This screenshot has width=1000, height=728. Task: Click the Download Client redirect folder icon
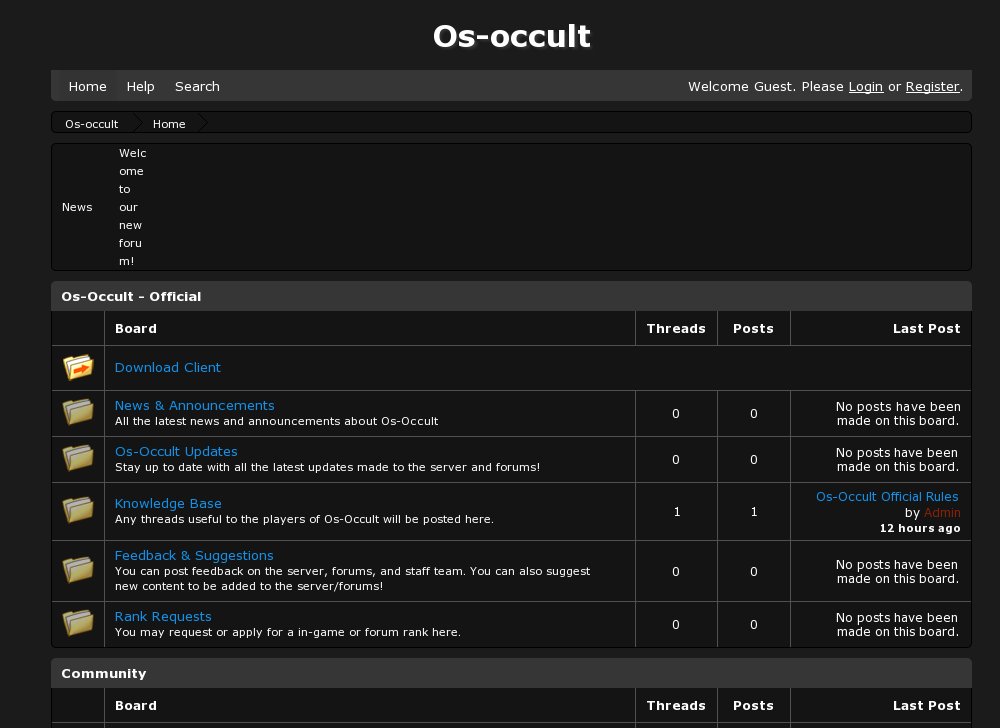click(78, 368)
